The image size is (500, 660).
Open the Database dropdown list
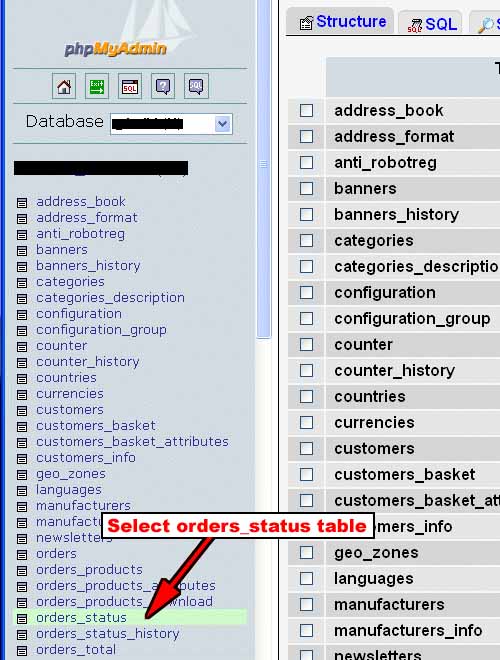[x=222, y=124]
